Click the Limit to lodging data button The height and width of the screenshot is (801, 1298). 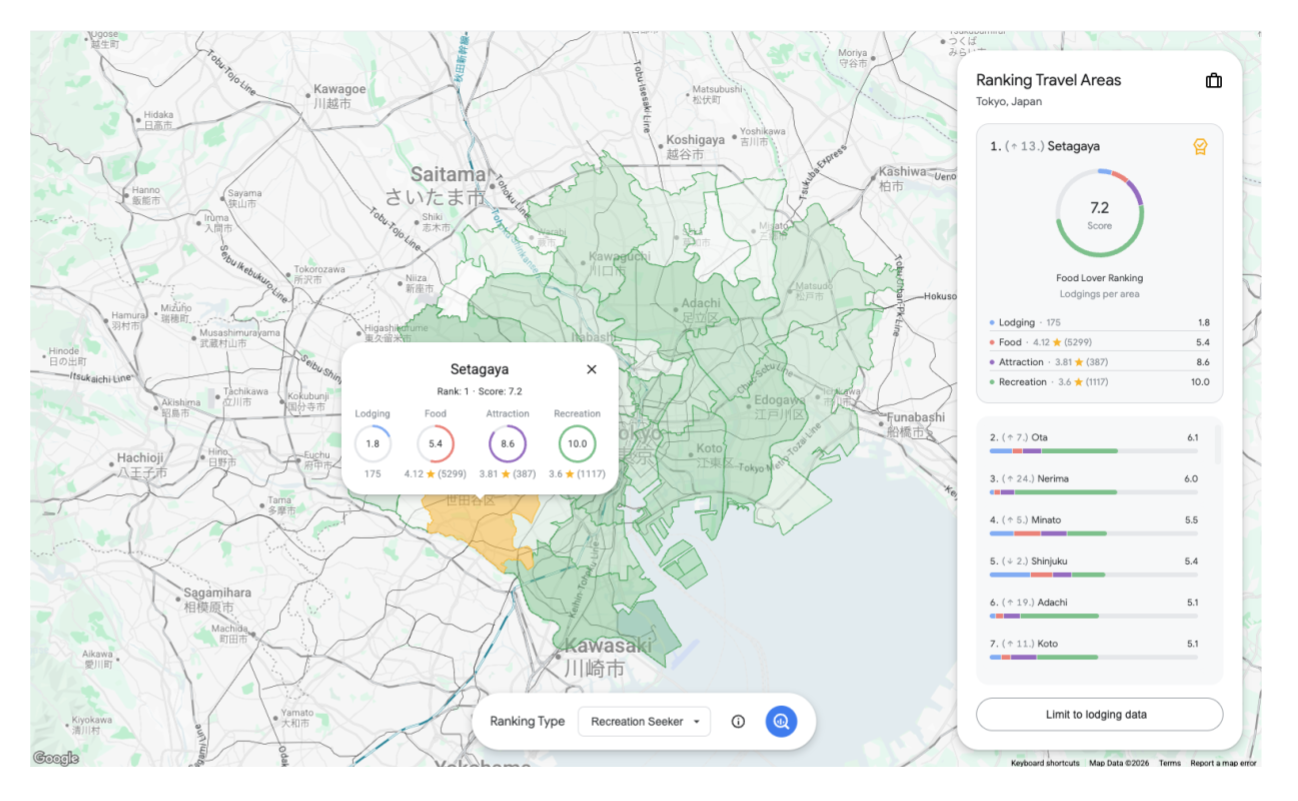(x=1098, y=714)
